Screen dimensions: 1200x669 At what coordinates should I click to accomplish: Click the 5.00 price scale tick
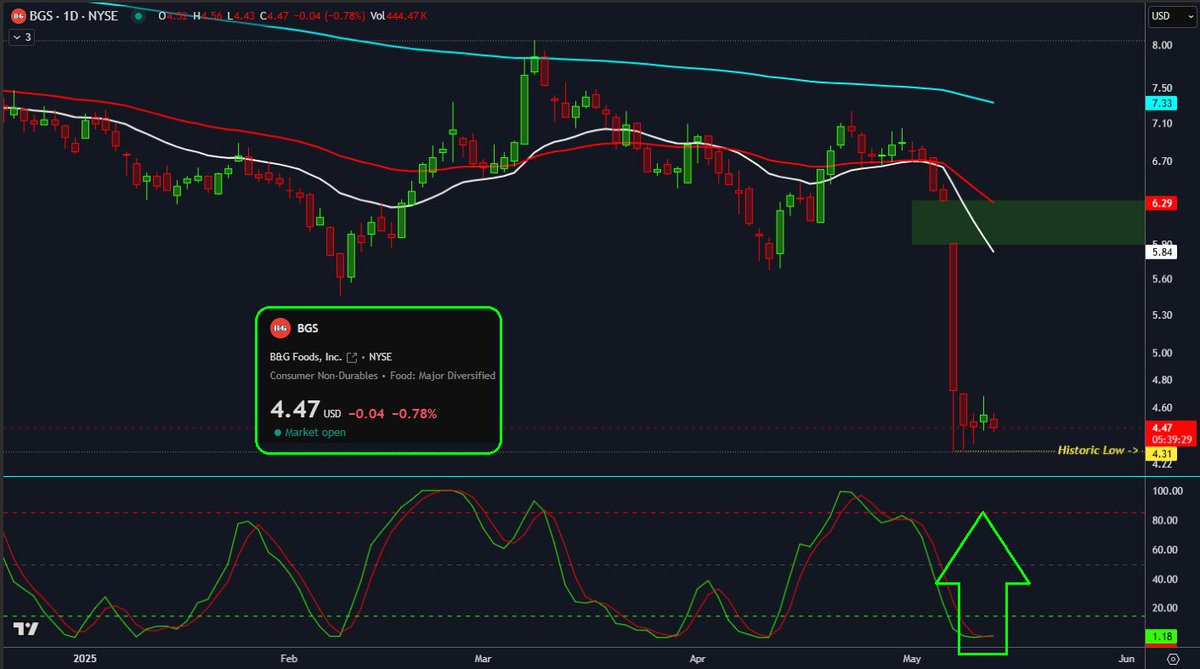coord(1161,353)
